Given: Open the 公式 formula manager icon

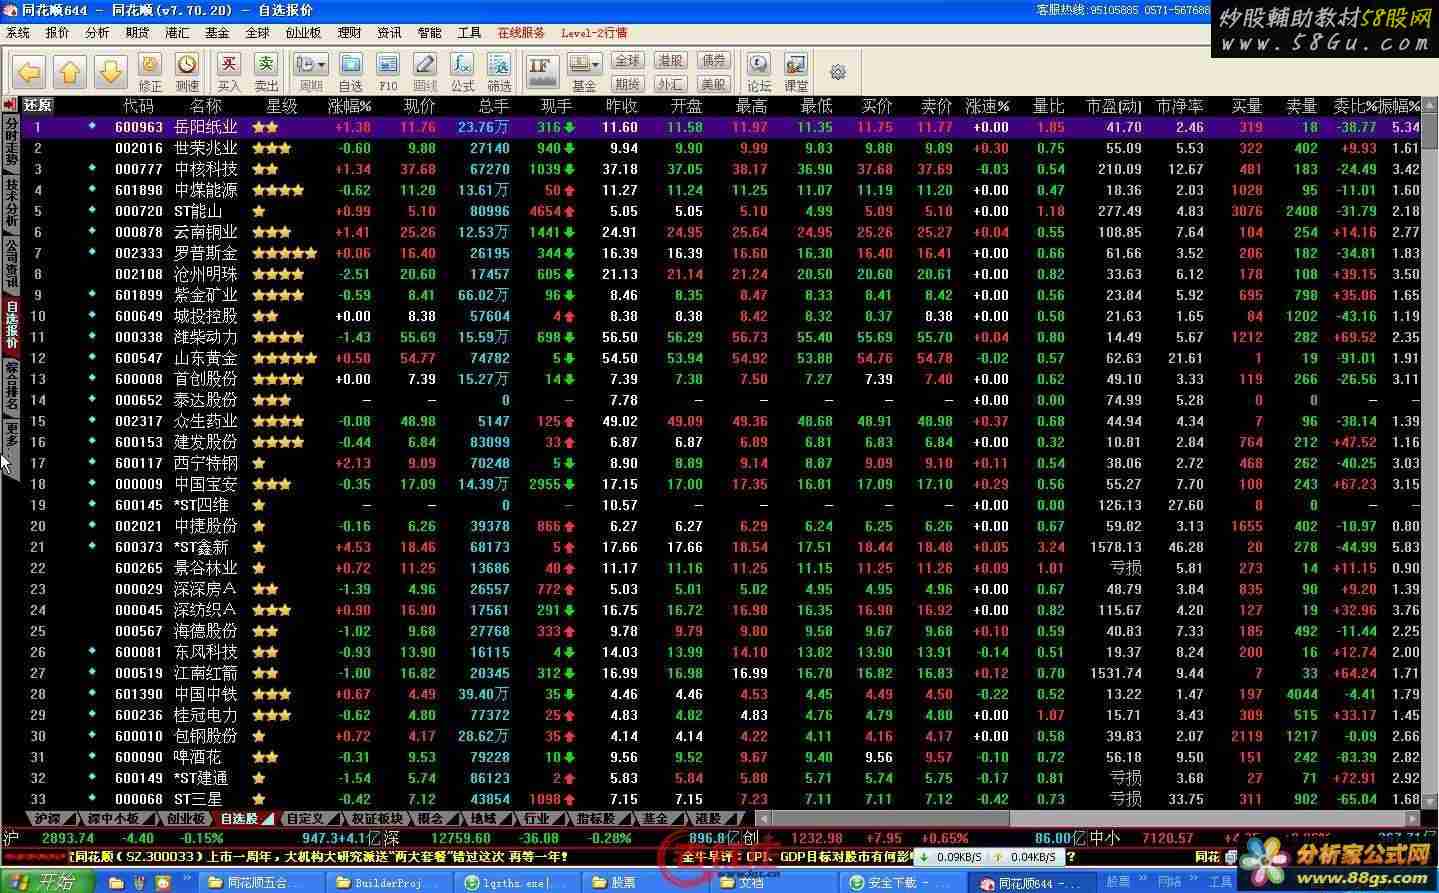Looking at the screenshot, I should click(x=462, y=73).
